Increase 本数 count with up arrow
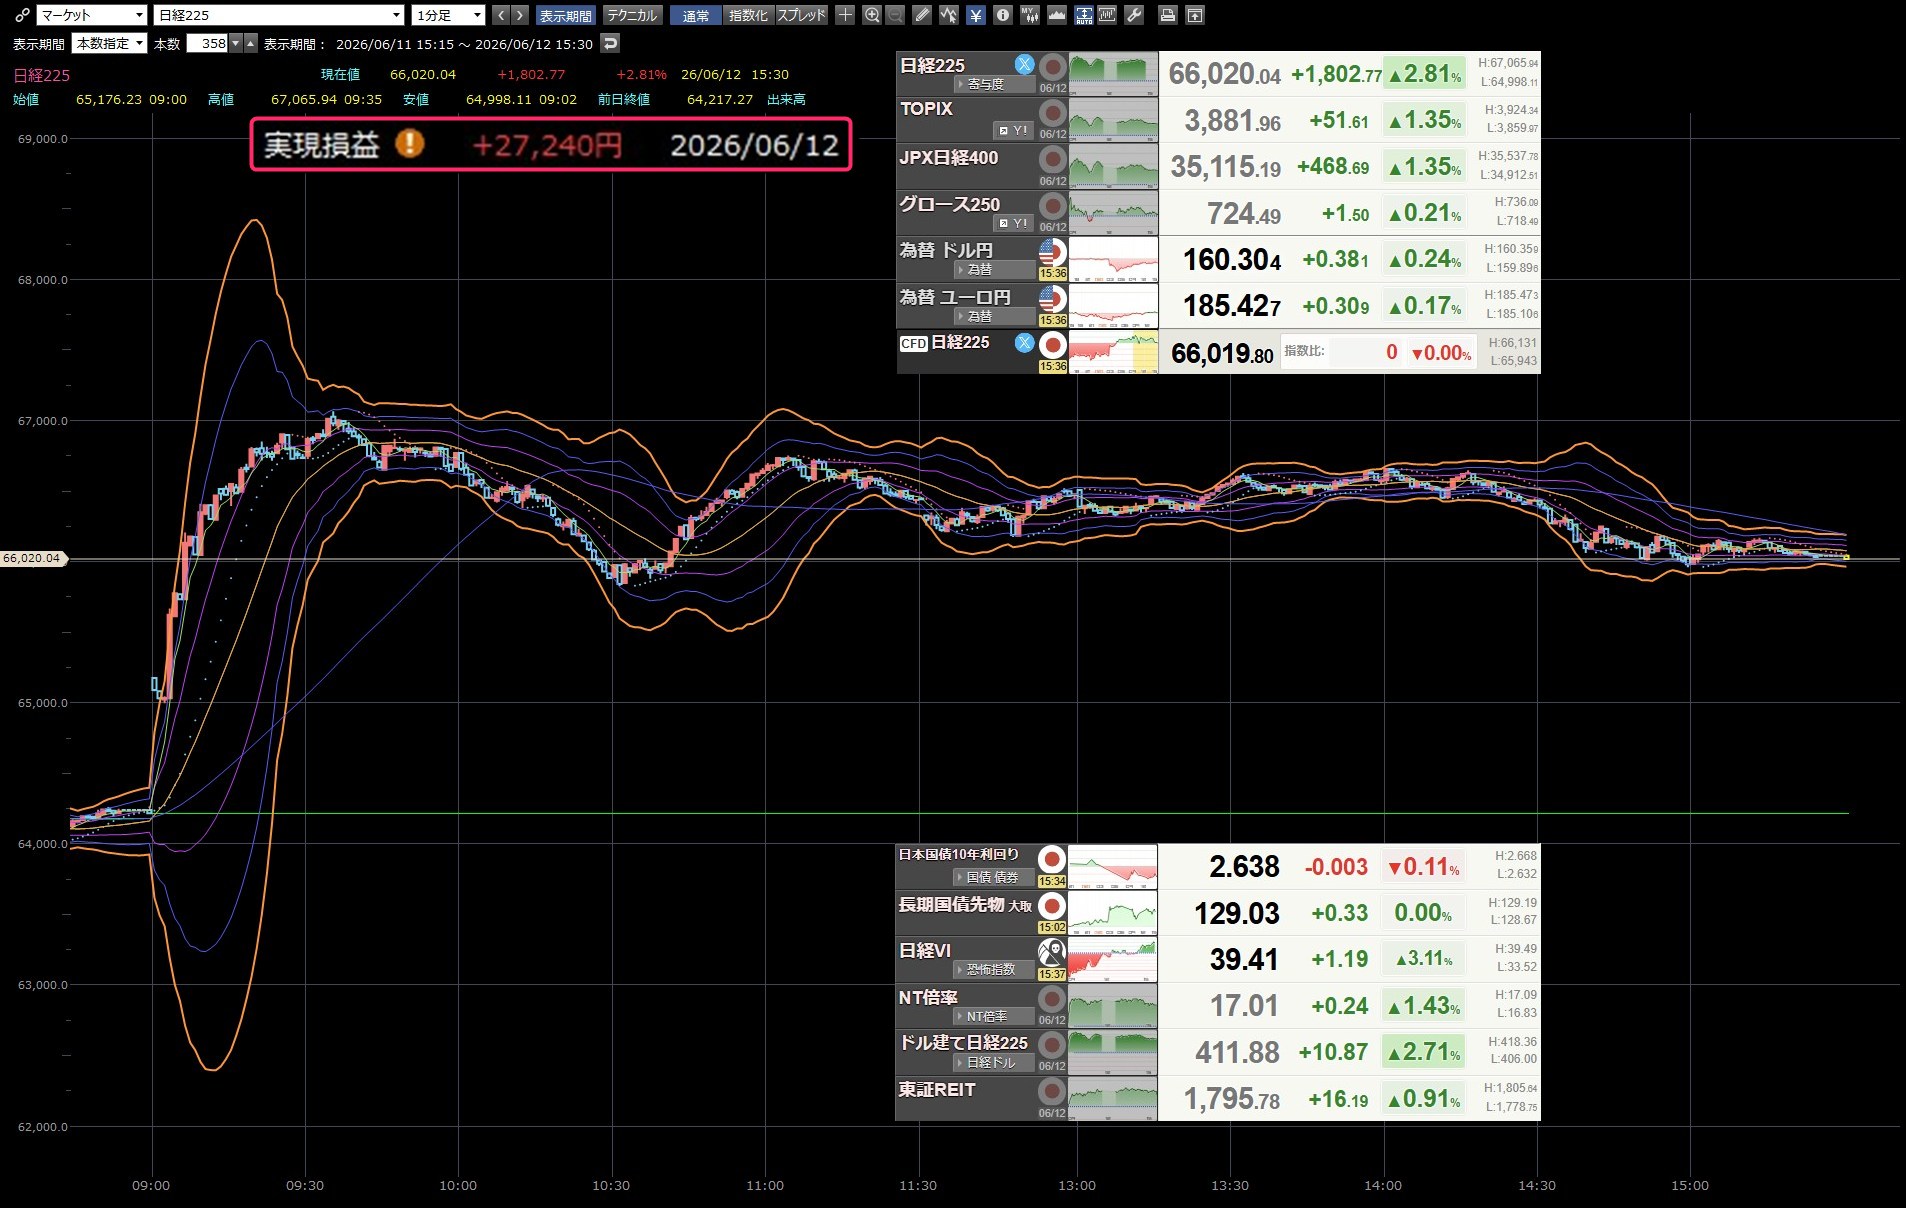1906x1208 pixels. [251, 43]
